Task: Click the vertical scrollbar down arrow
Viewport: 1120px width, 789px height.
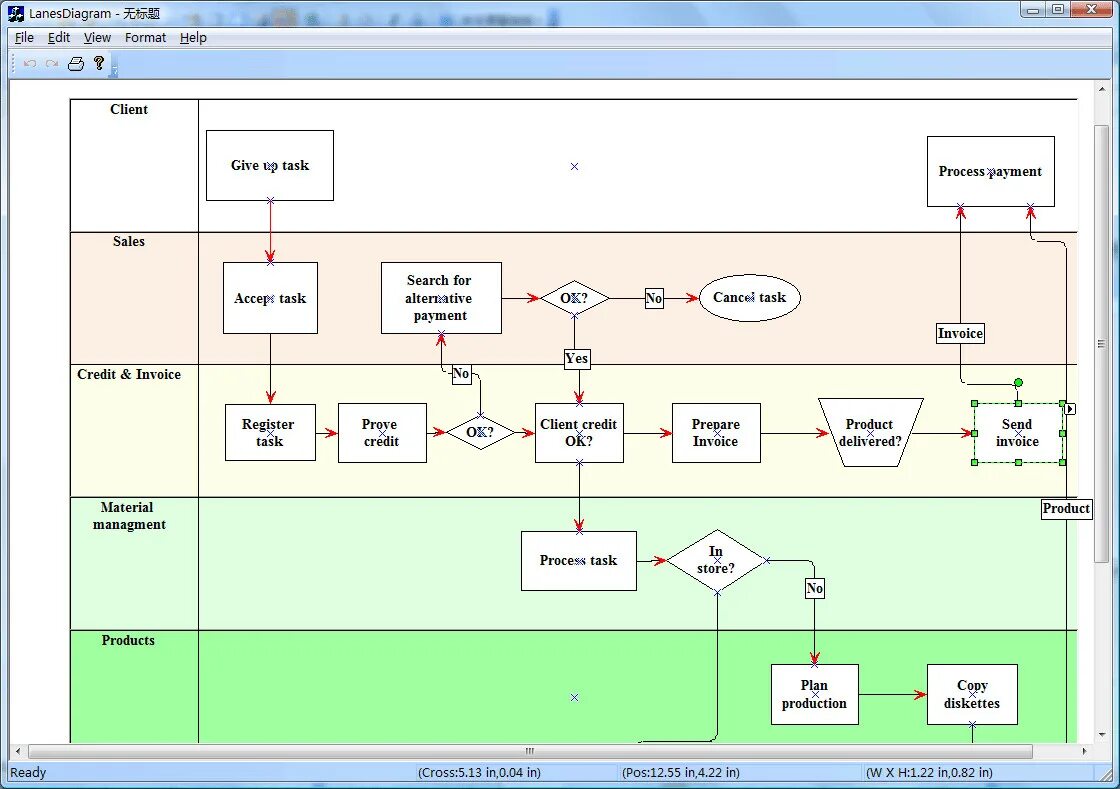Action: click(1102, 734)
